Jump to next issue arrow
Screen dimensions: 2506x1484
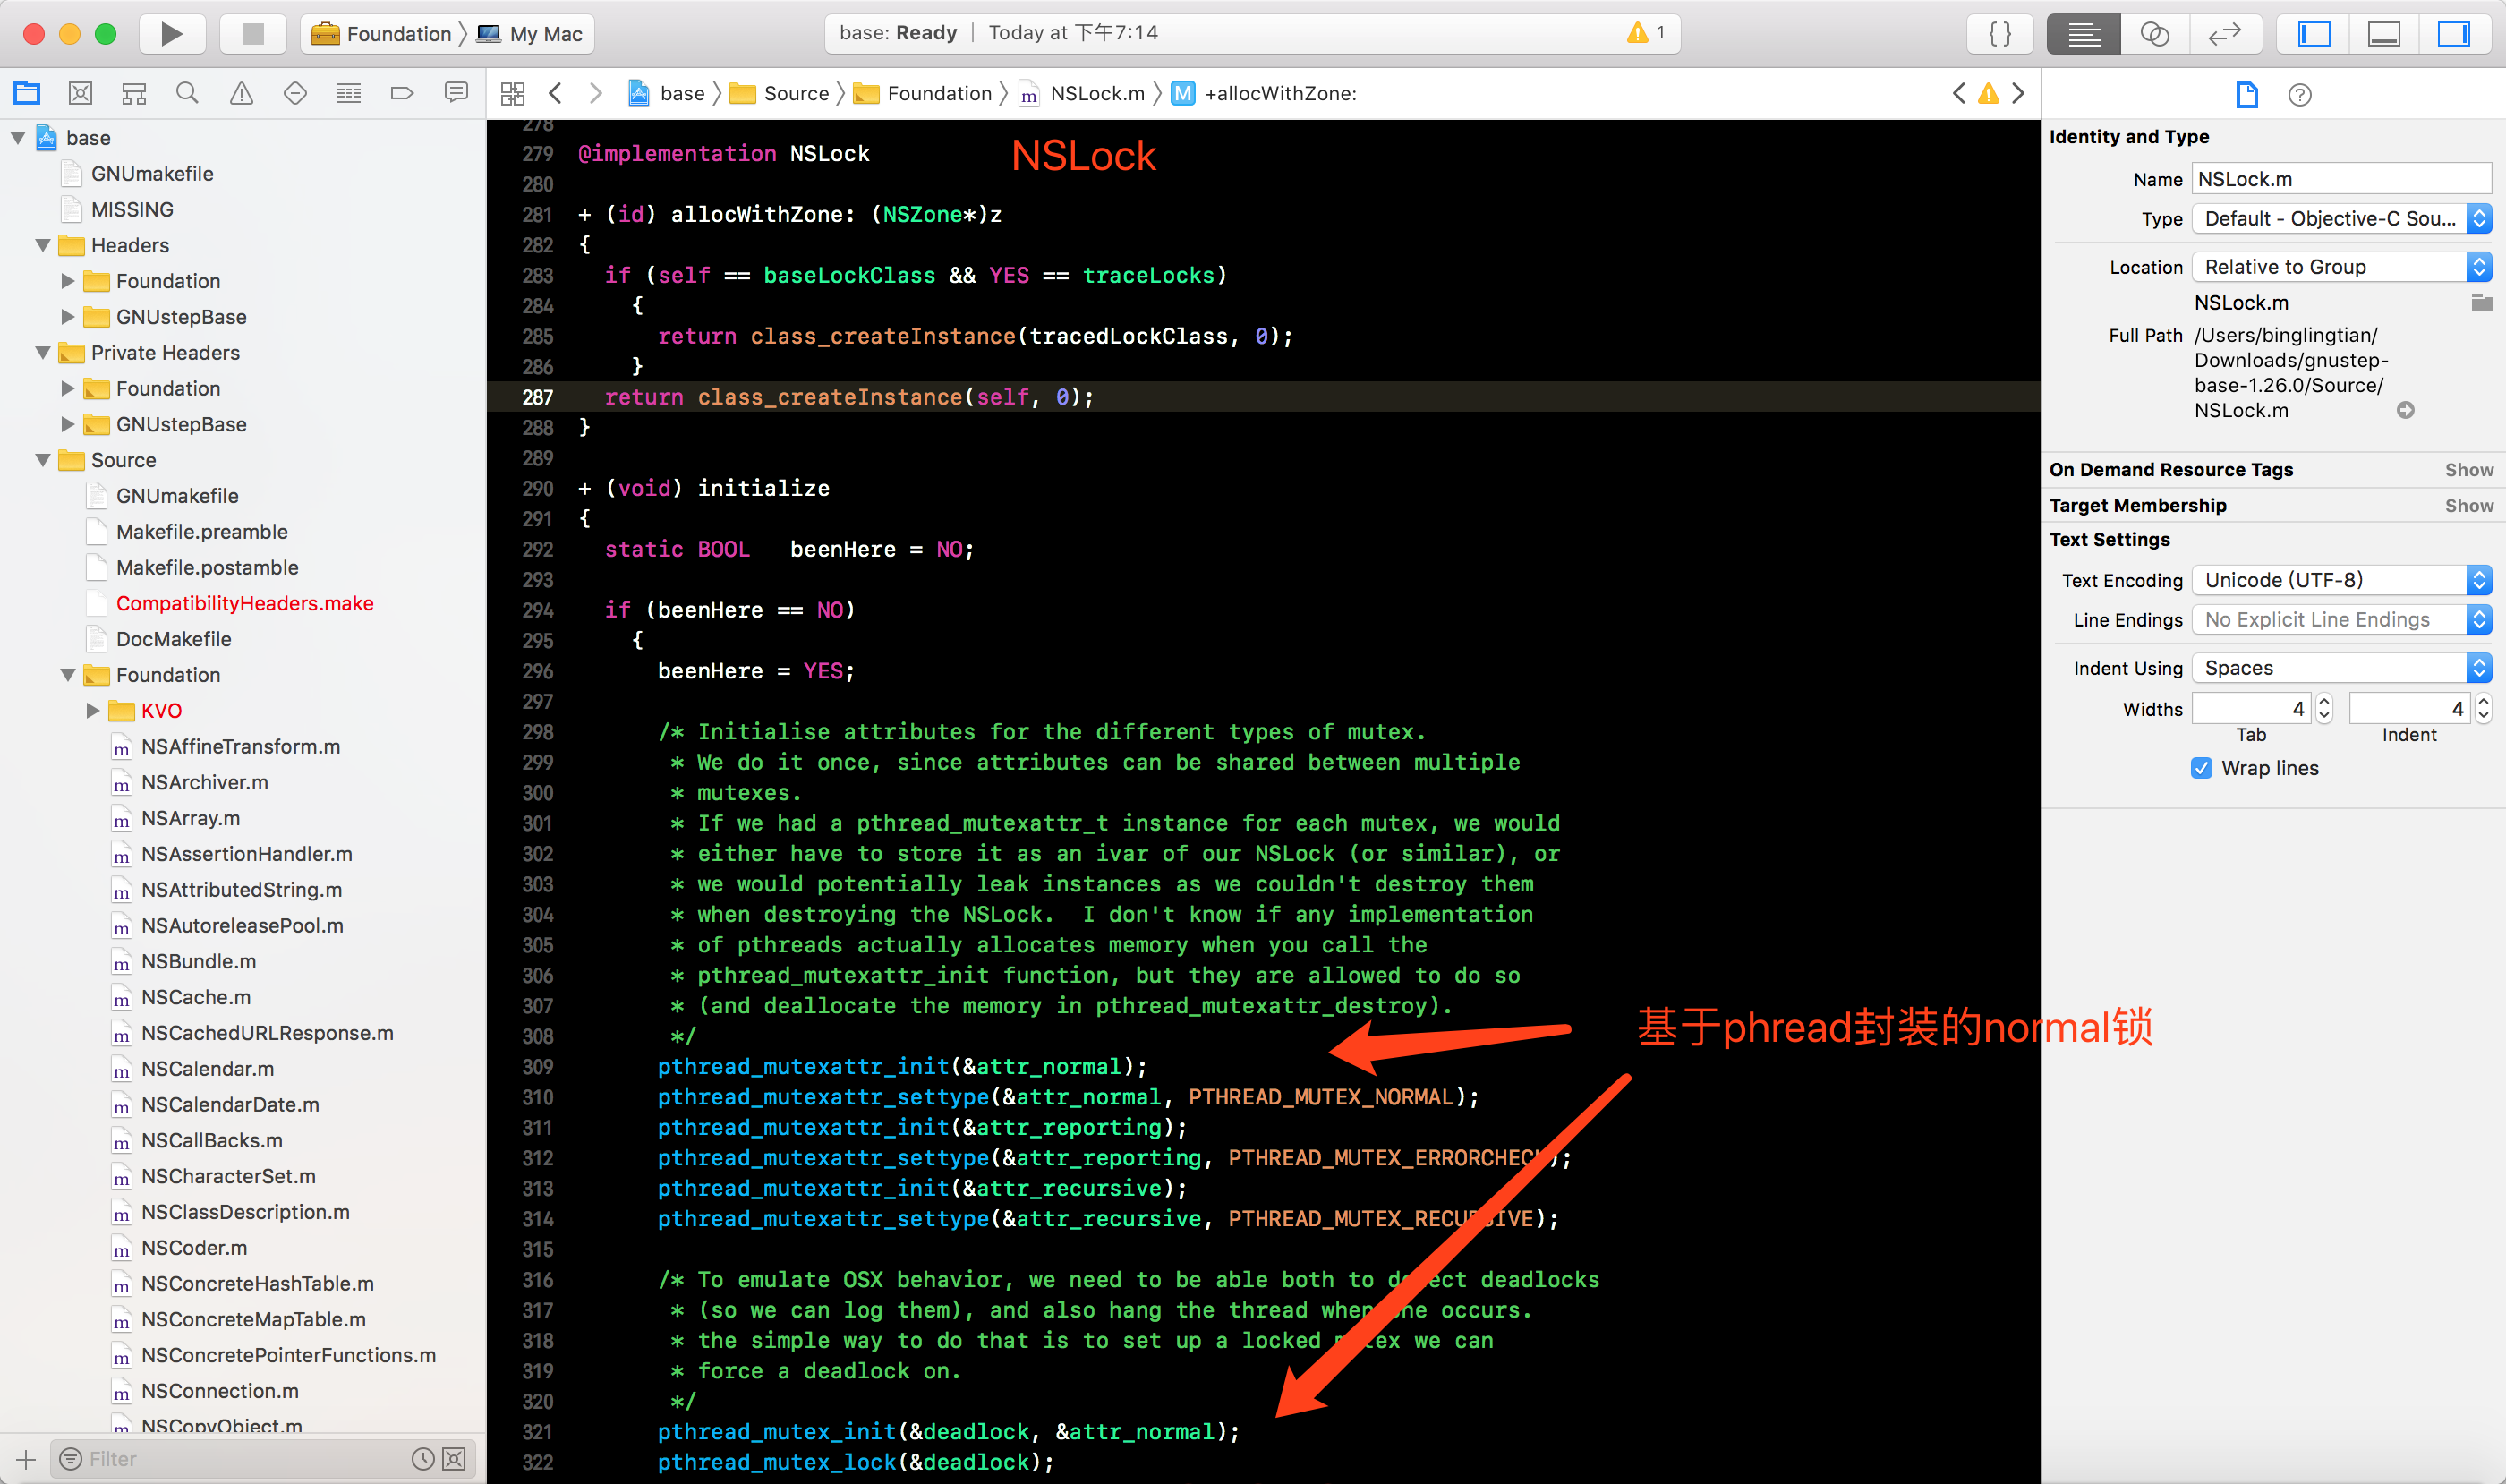click(x=2019, y=94)
